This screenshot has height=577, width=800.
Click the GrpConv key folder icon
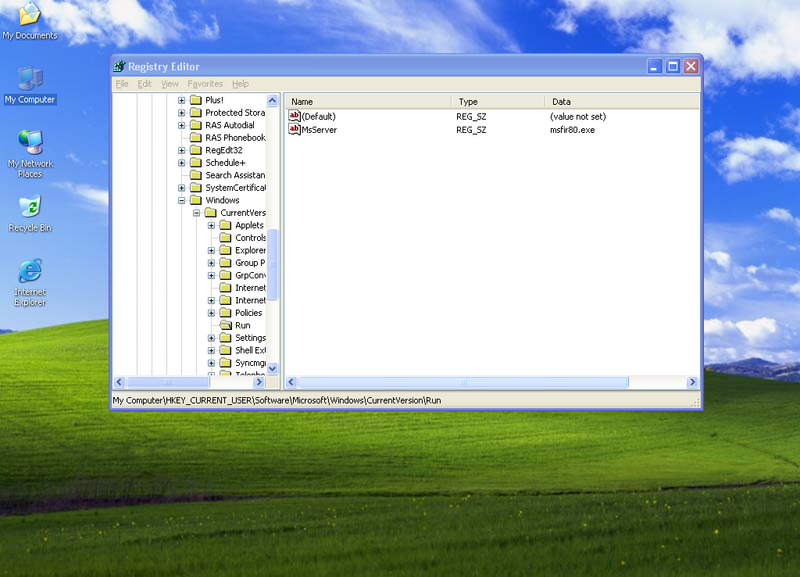(x=226, y=275)
